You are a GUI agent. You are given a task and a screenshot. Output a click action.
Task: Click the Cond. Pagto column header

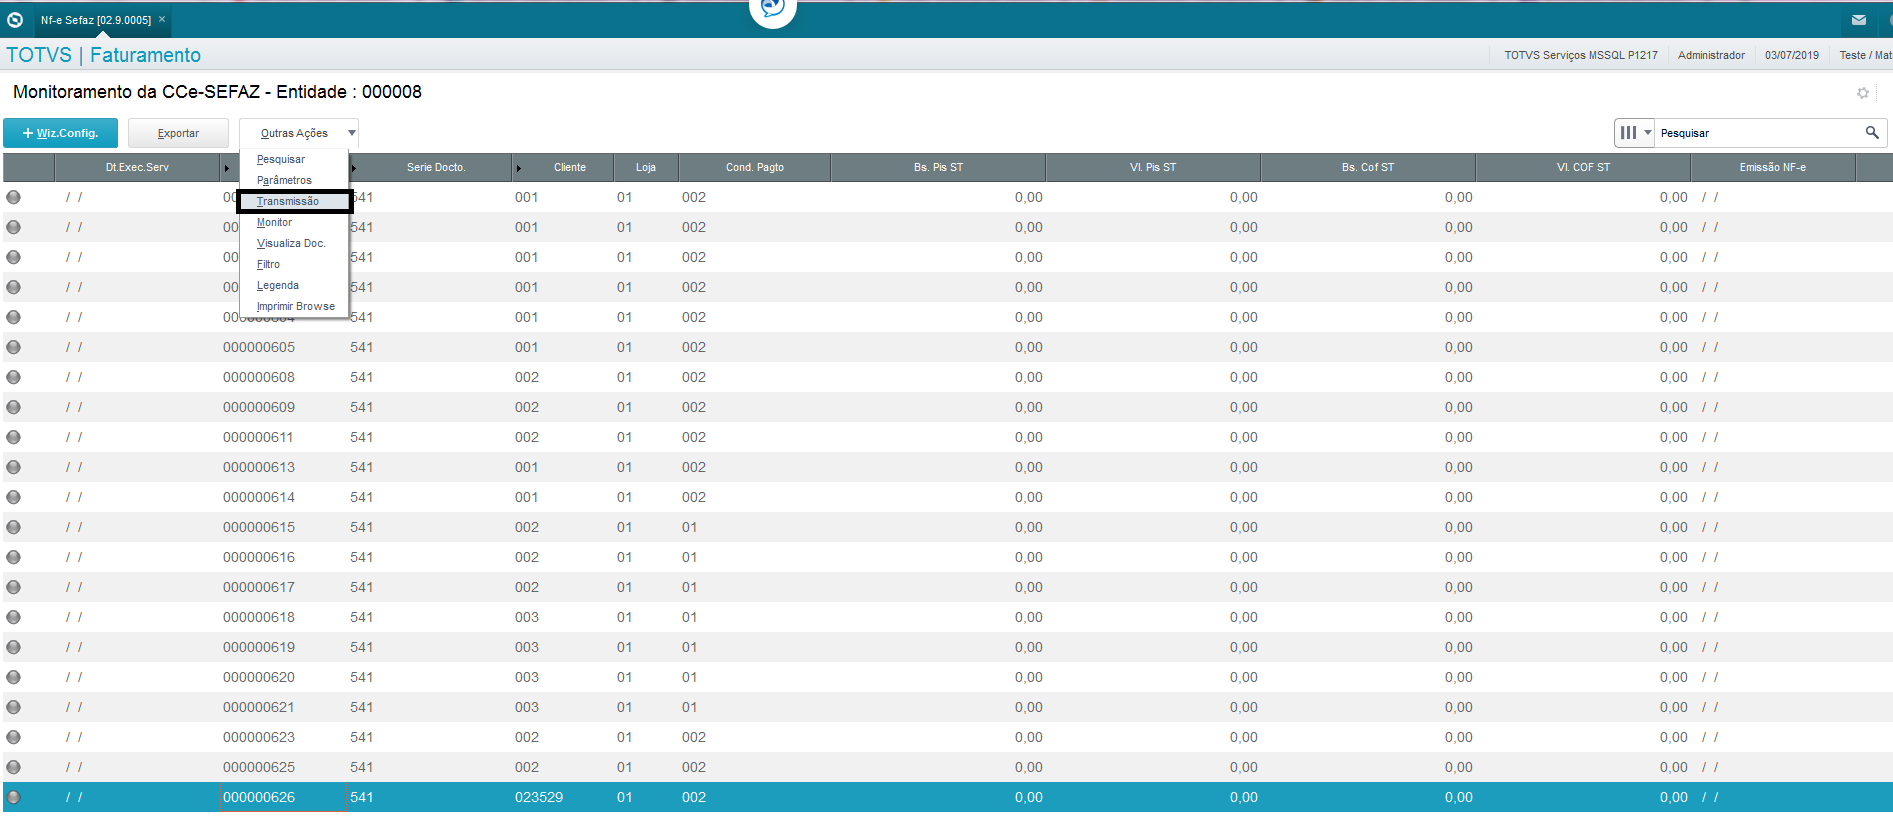[755, 167]
